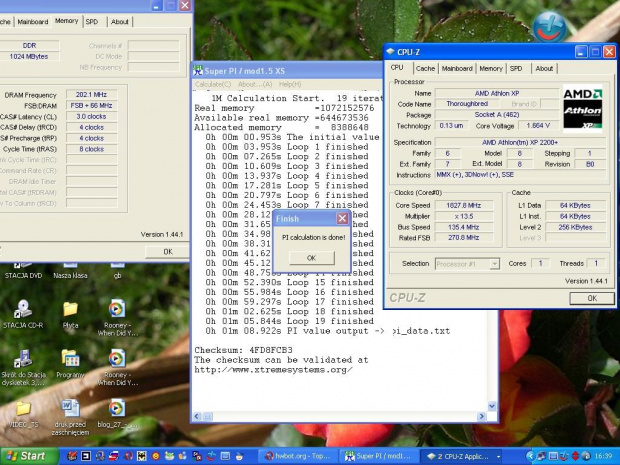Click the Loop 19 finished line
Image resolution: width=620 pixels, height=465 pixels.
[289, 321]
